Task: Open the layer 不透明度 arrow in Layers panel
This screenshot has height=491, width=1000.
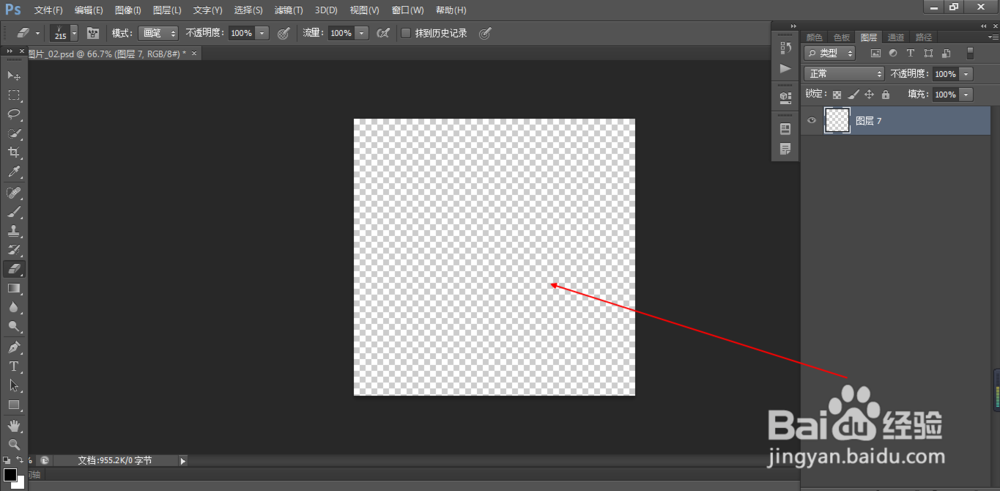Action: click(967, 74)
